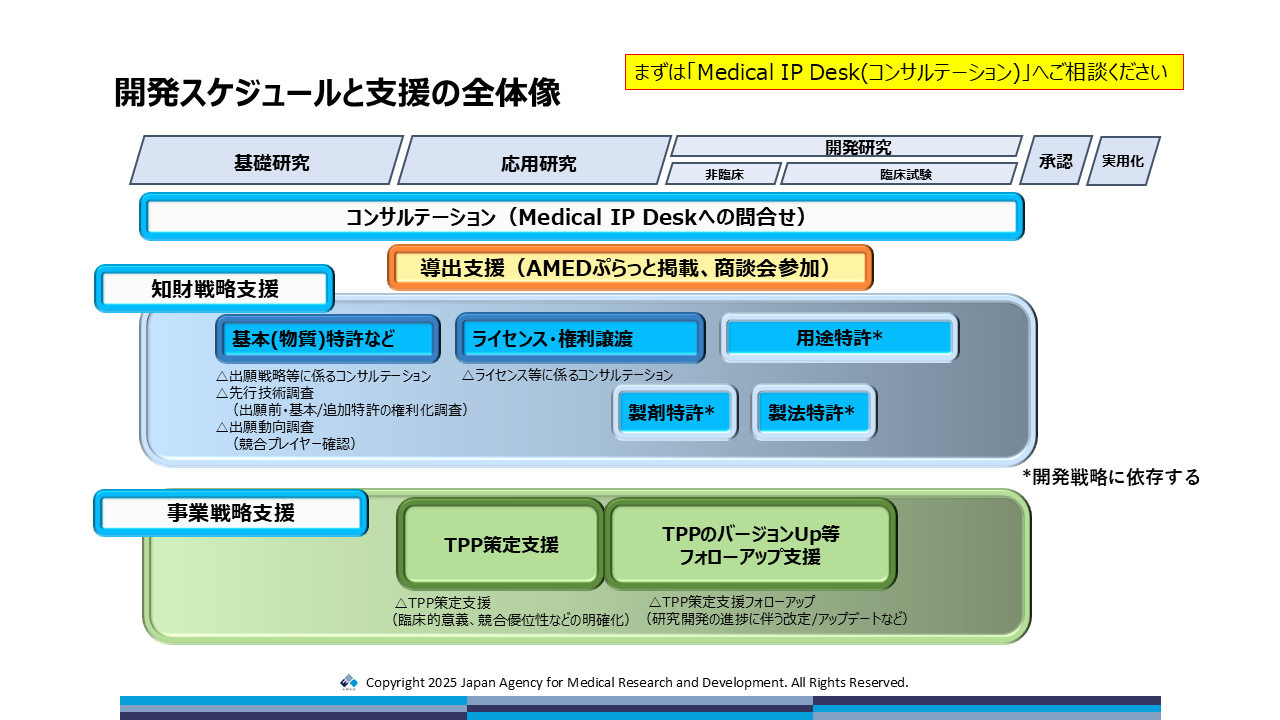Click the text △TPP策定支援フォローアップ
Viewport: 1280px width, 720px height.
[x=732, y=602]
